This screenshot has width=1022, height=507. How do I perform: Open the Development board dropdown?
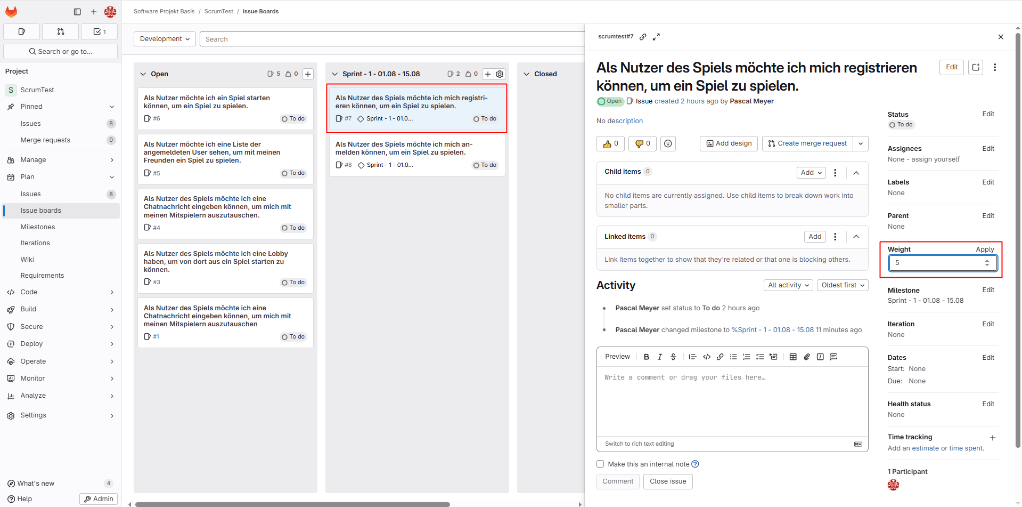(x=166, y=39)
